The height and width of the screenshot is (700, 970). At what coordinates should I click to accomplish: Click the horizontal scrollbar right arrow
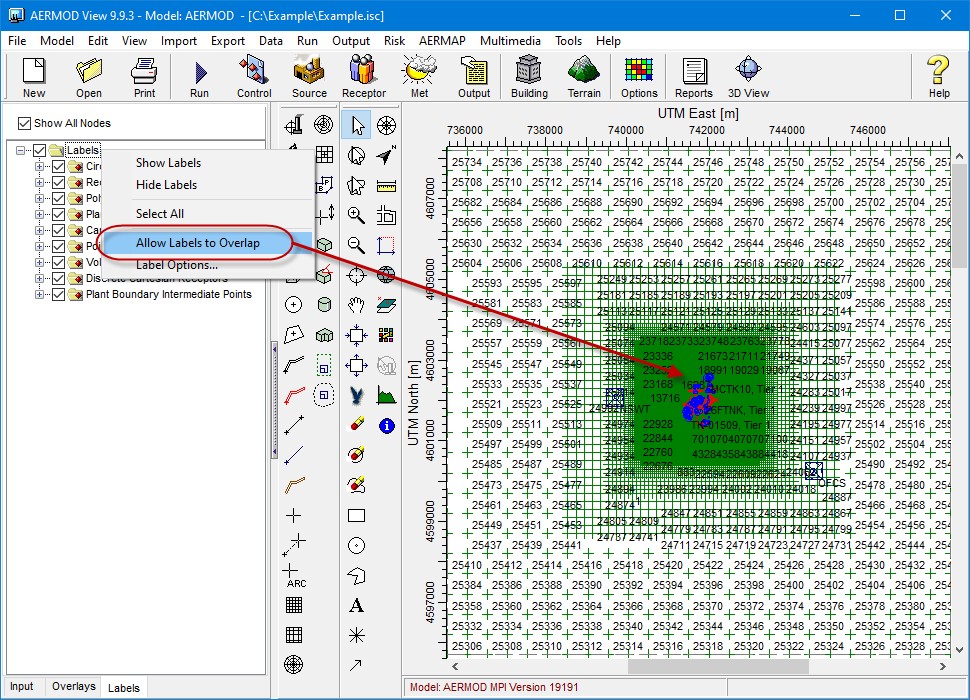[x=942, y=667]
